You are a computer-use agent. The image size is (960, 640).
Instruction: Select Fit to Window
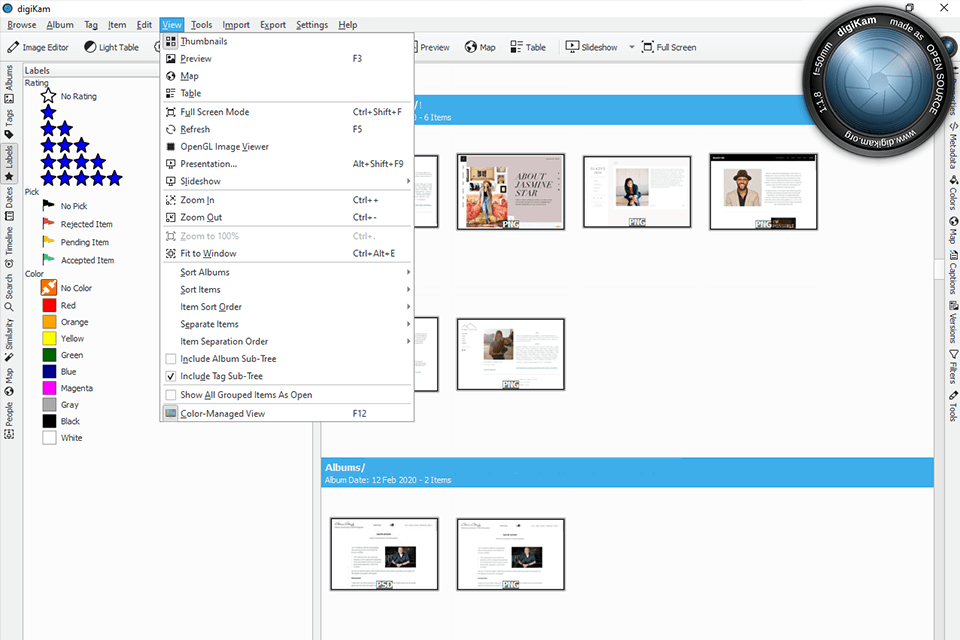coord(287,254)
